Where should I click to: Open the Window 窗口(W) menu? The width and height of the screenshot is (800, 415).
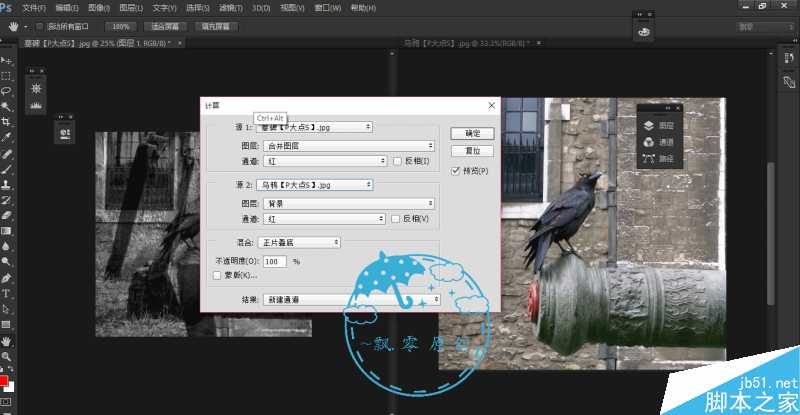point(328,8)
